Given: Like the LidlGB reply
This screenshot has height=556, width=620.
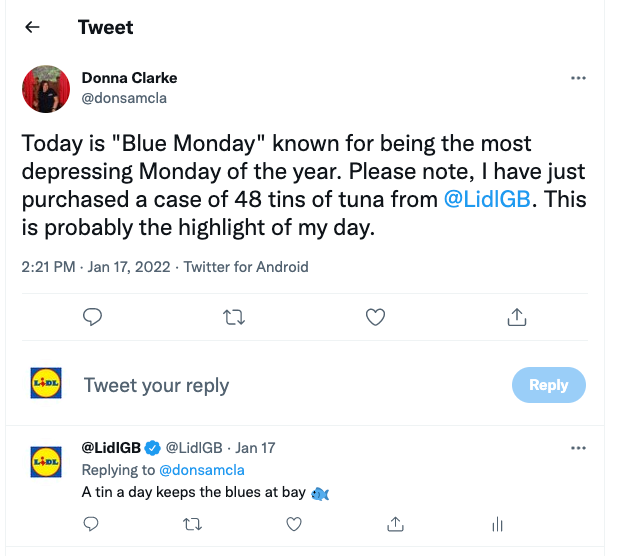Looking at the screenshot, I should [294, 523].
